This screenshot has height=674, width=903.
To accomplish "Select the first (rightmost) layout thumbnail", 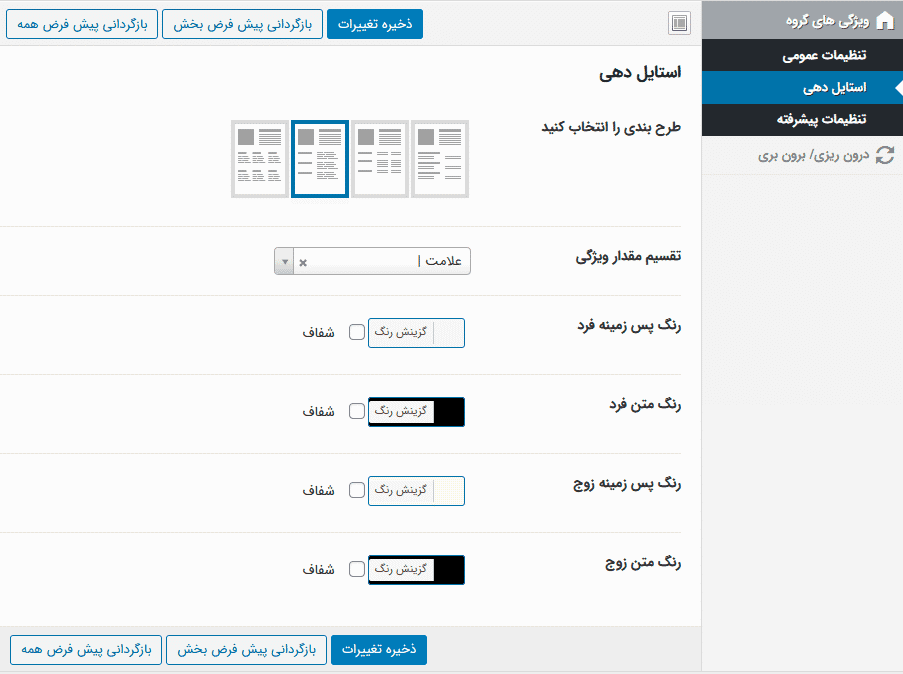I will [x=439, y=159].
